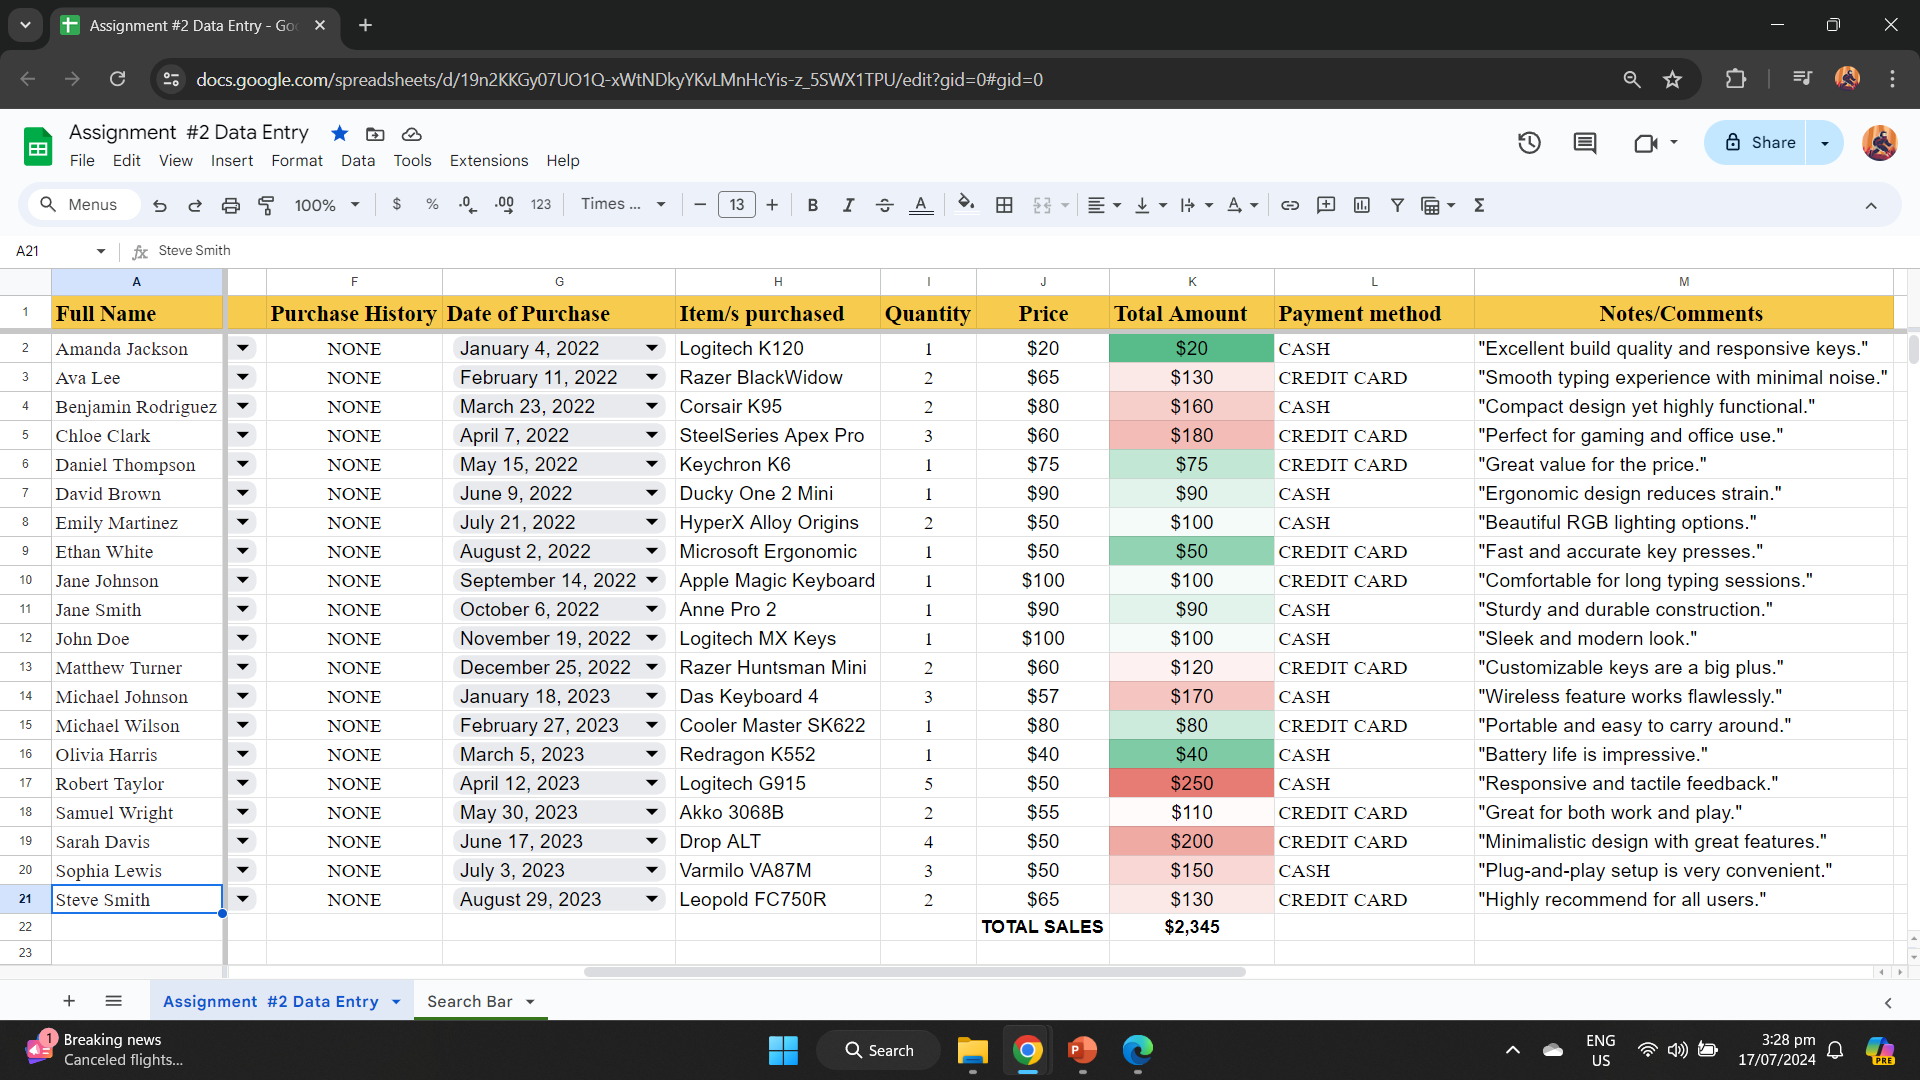Print the spreadsheet
Image resolution: width=1920 pixels, height=1080 pixels.
coord(230,205)
